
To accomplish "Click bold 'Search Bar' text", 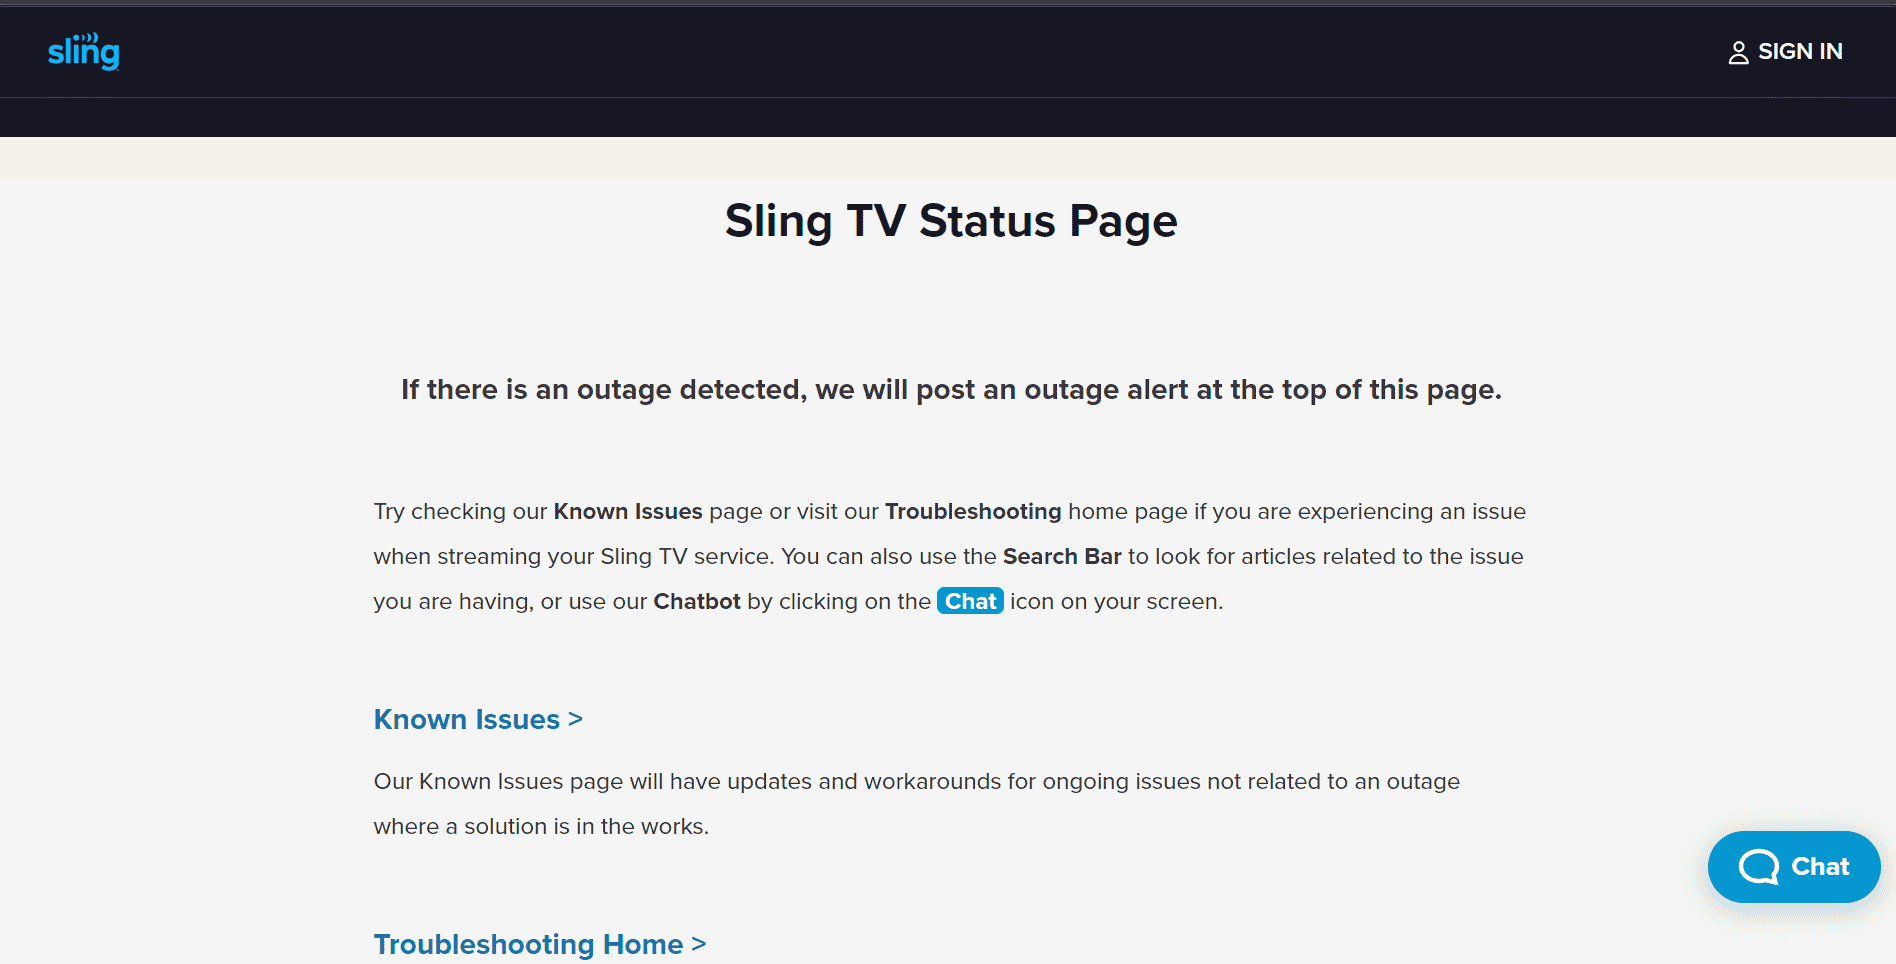I will coord(1062,556).
